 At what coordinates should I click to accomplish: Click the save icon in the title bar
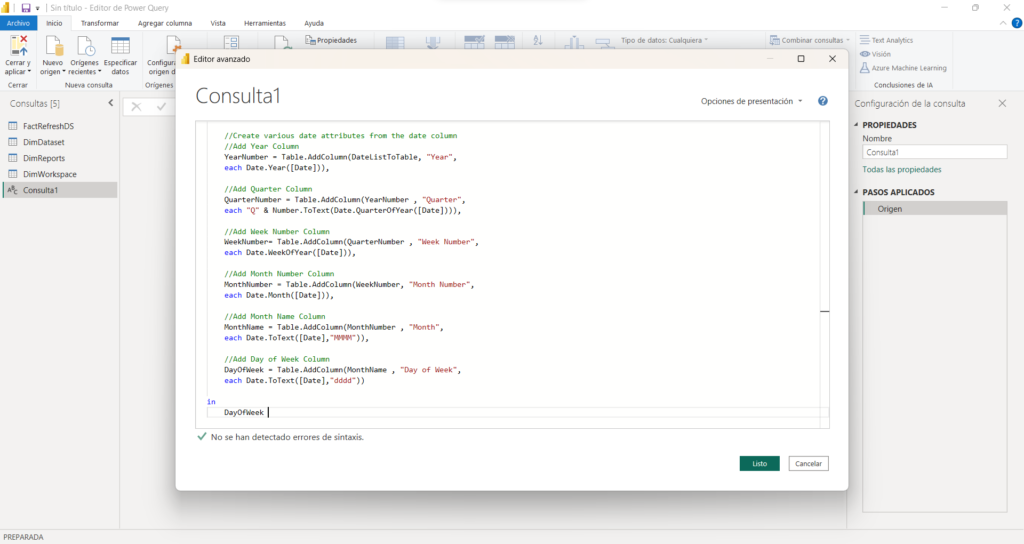click(25, 7)
